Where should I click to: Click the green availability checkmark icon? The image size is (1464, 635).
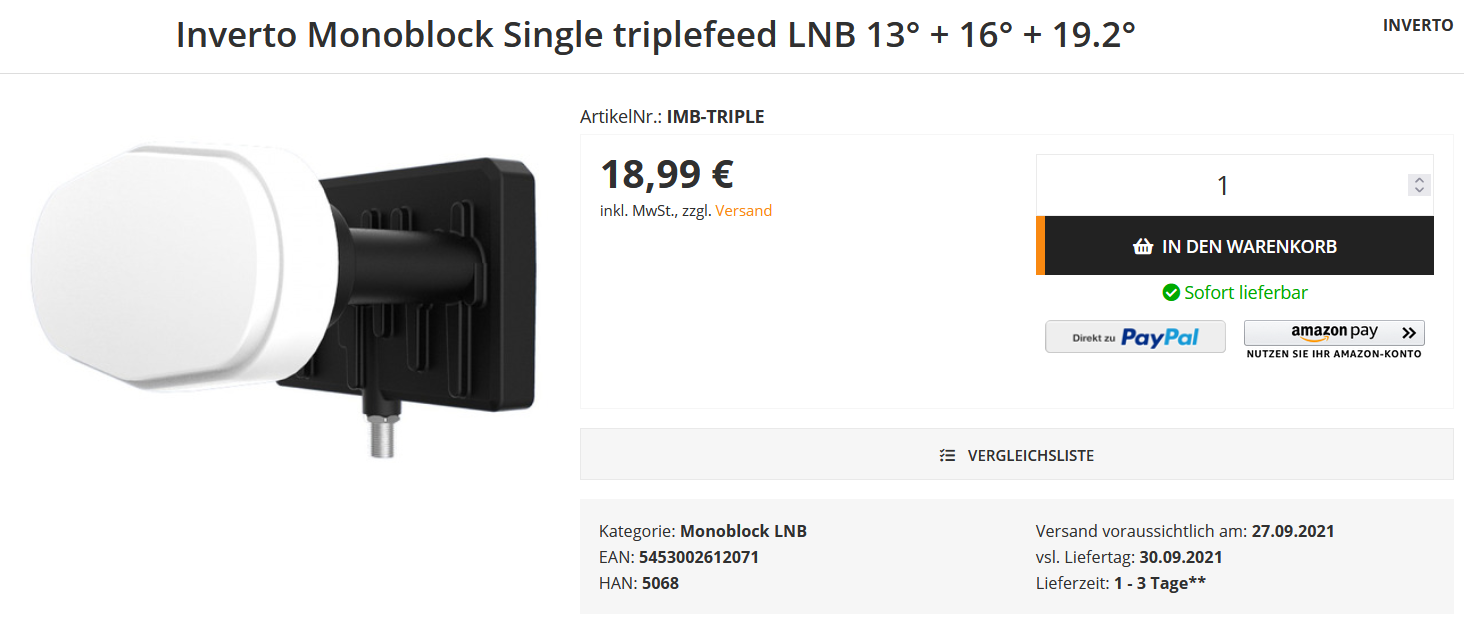click(1171, 293)
